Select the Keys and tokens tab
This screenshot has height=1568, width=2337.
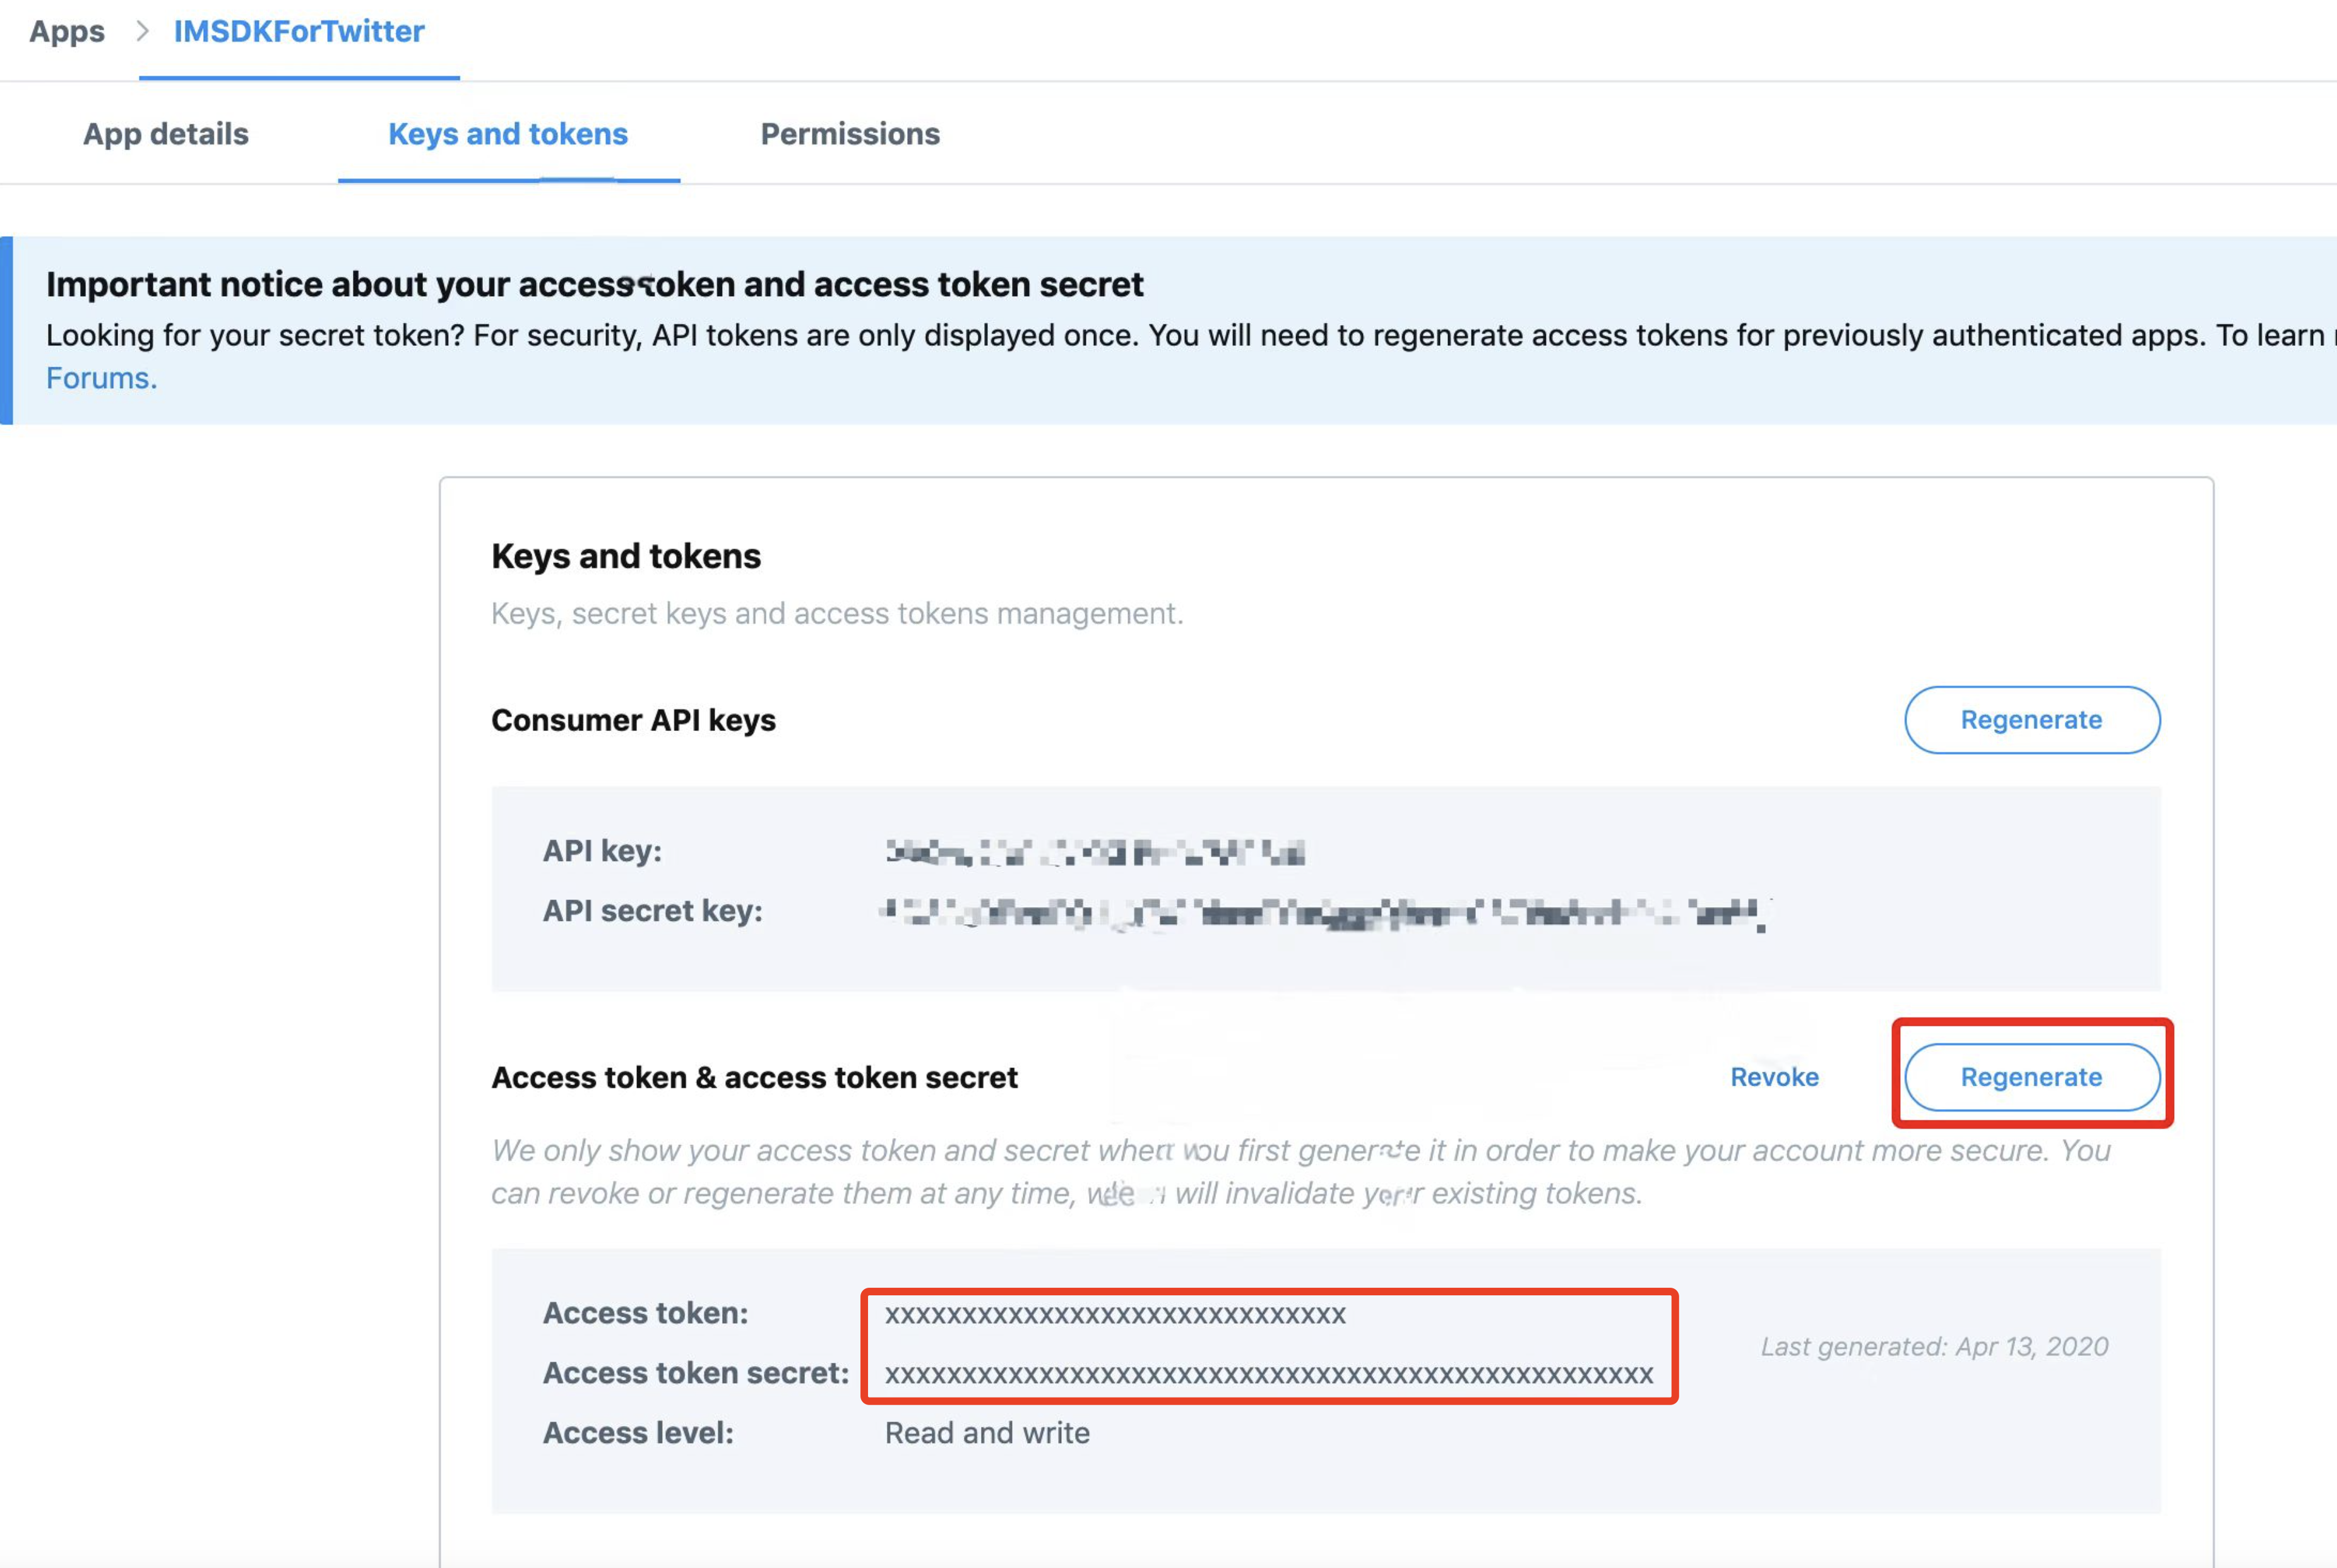(x=507, y=133)
